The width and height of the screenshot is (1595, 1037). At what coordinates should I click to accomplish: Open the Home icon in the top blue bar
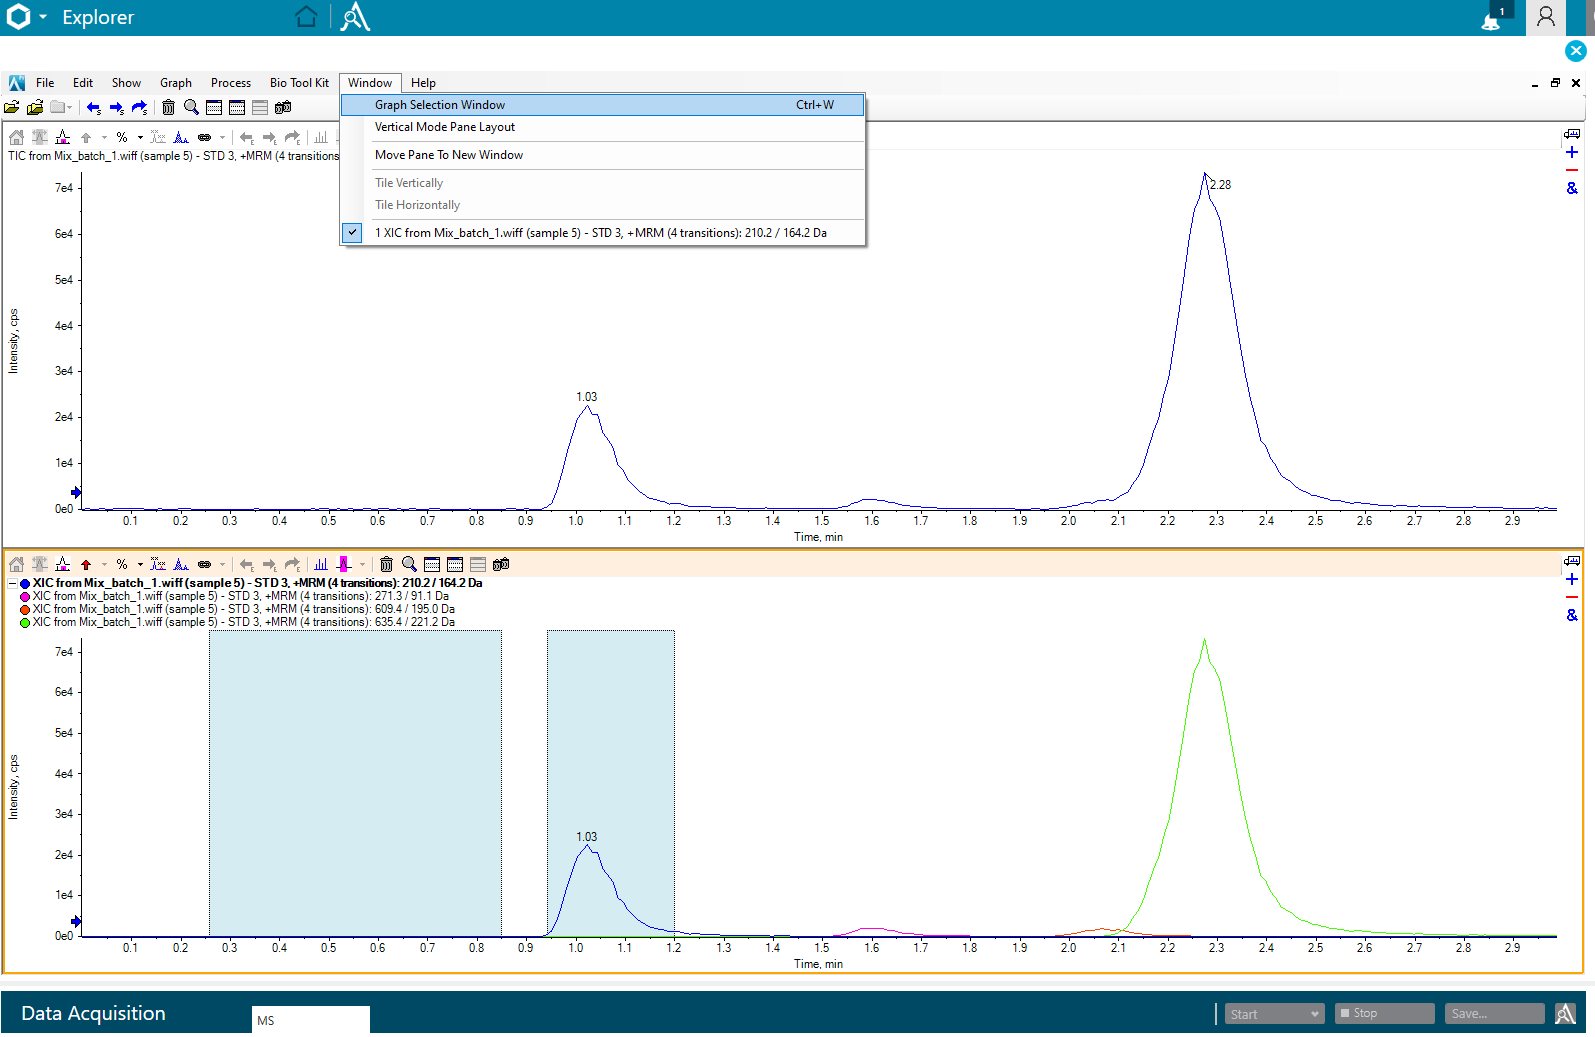tap(306, 17)
